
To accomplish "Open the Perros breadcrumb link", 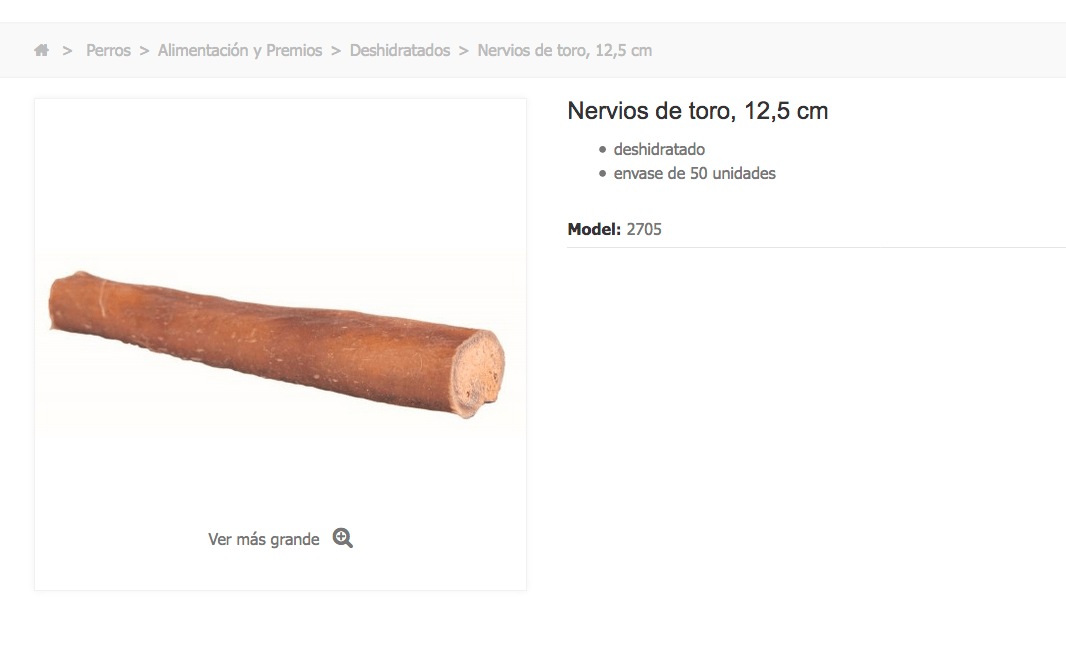I will [108, 50].
